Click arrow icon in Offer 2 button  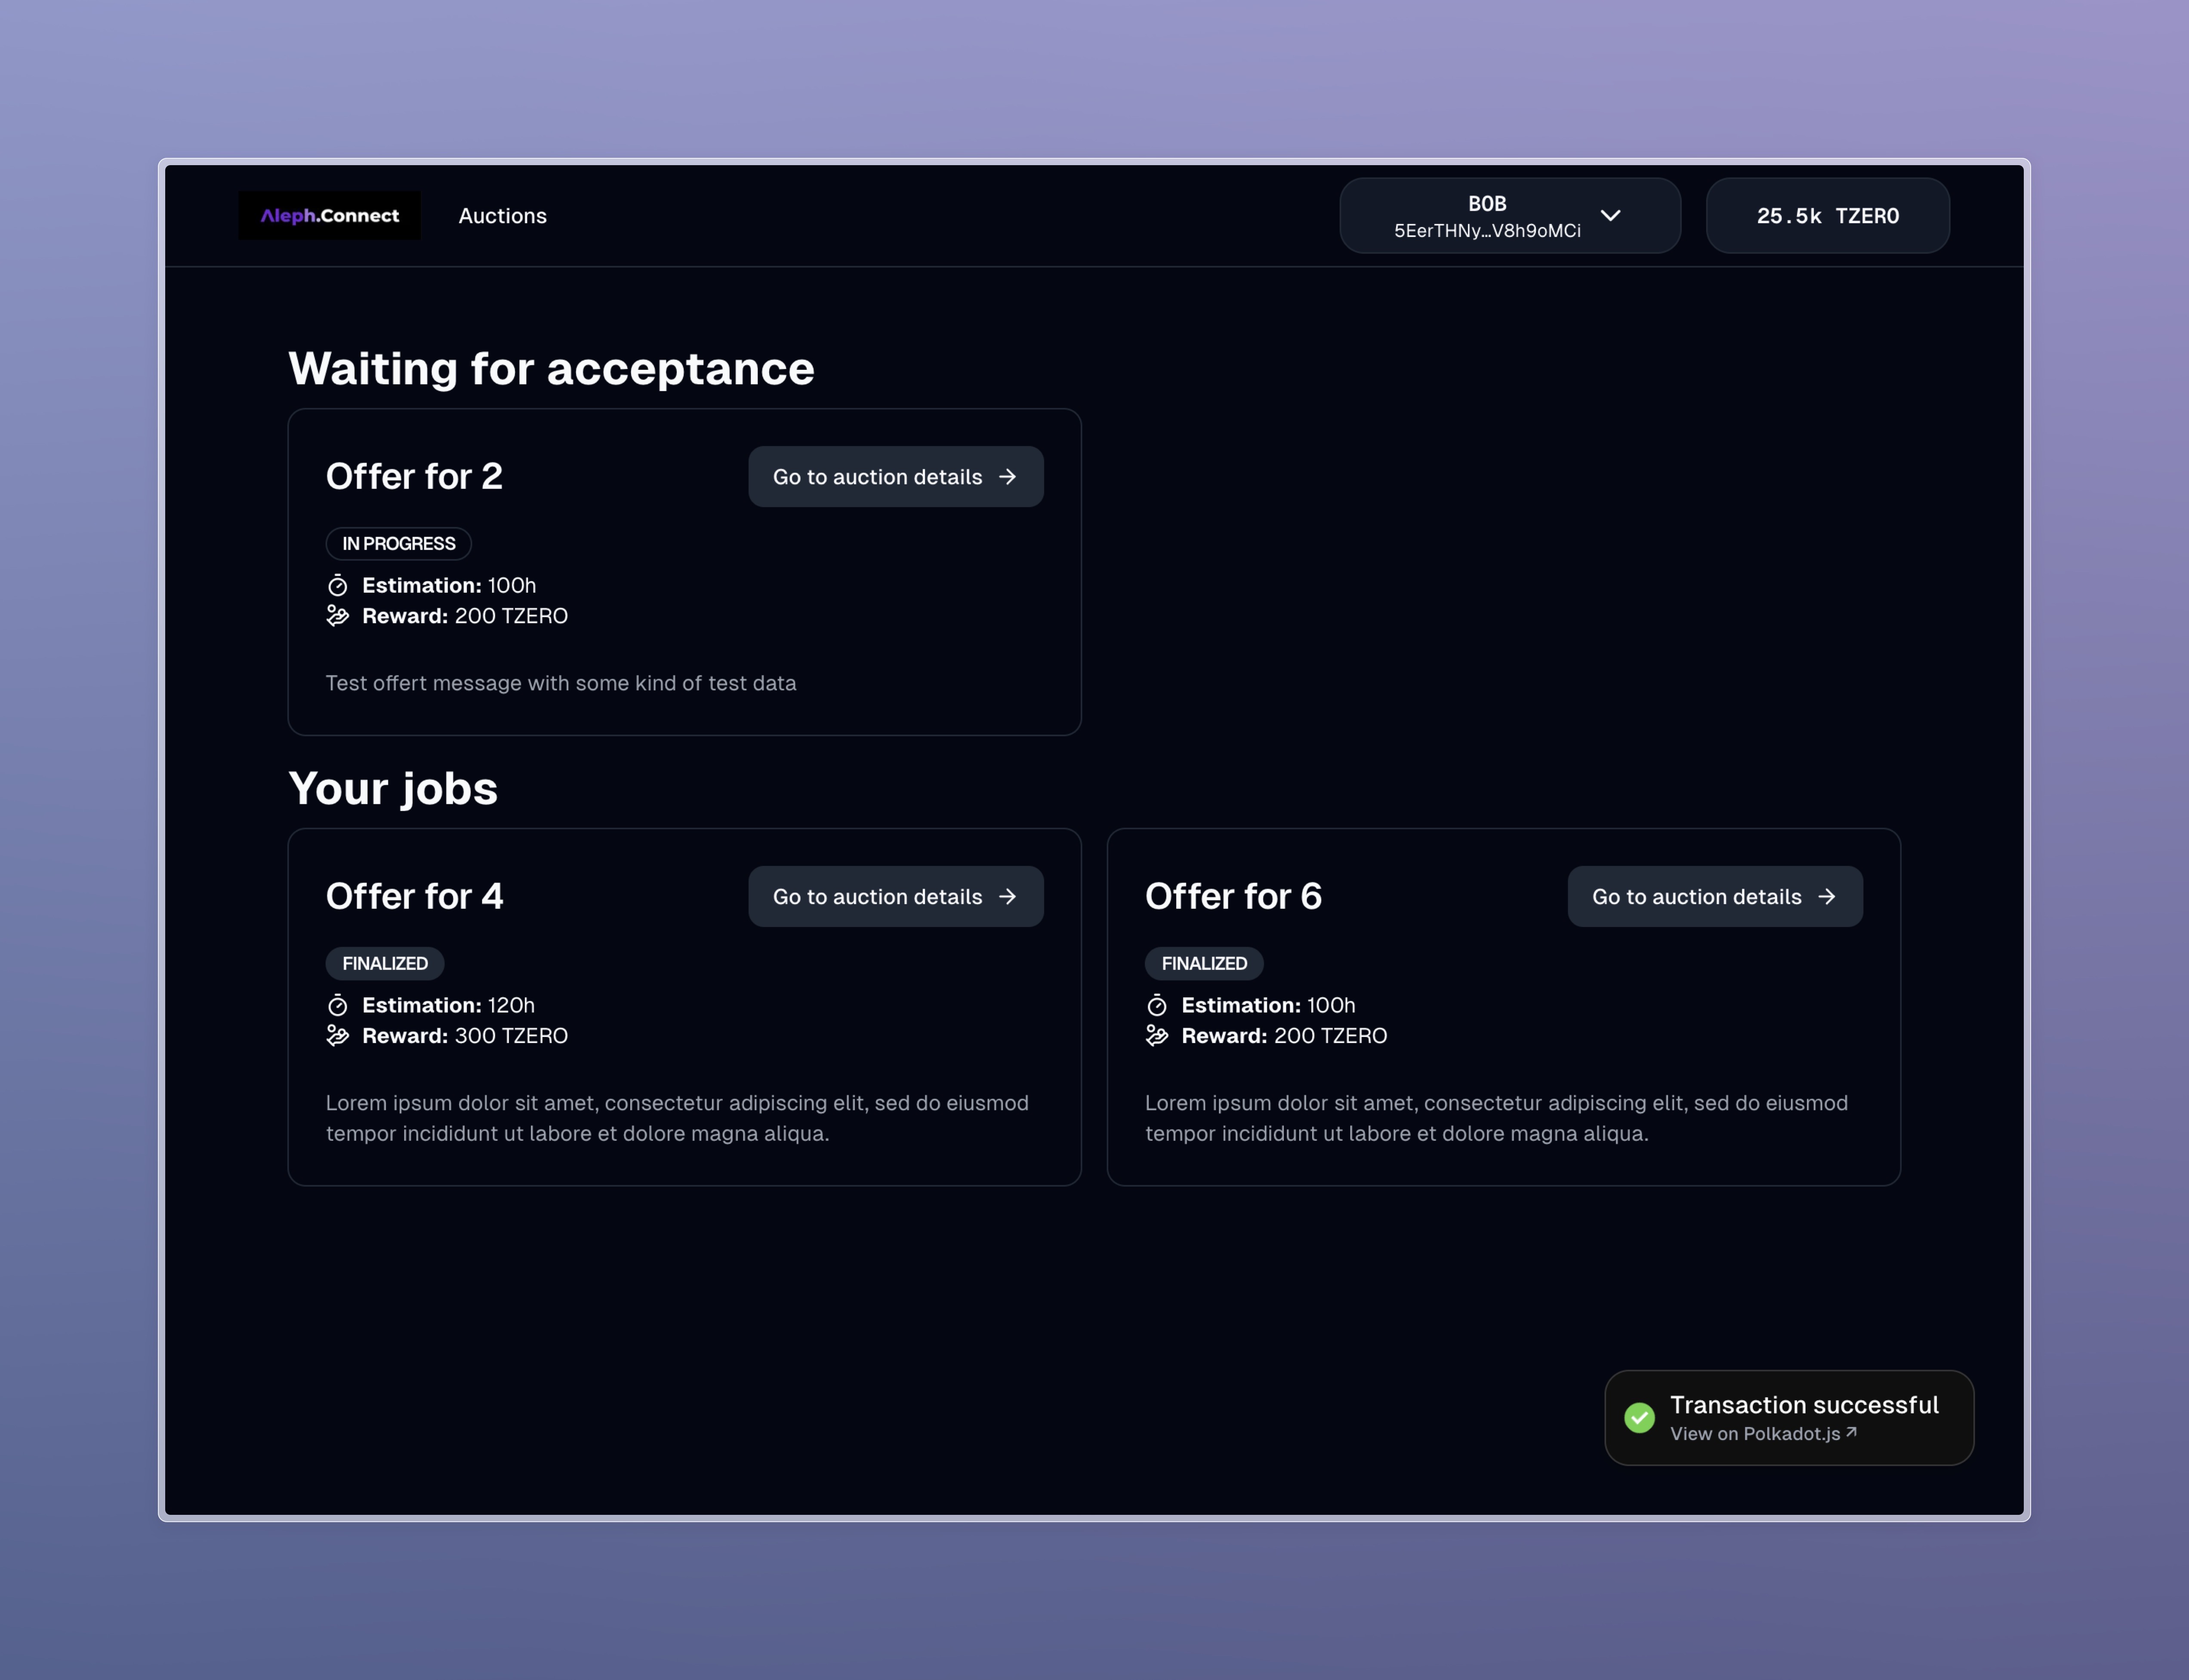1008,477
